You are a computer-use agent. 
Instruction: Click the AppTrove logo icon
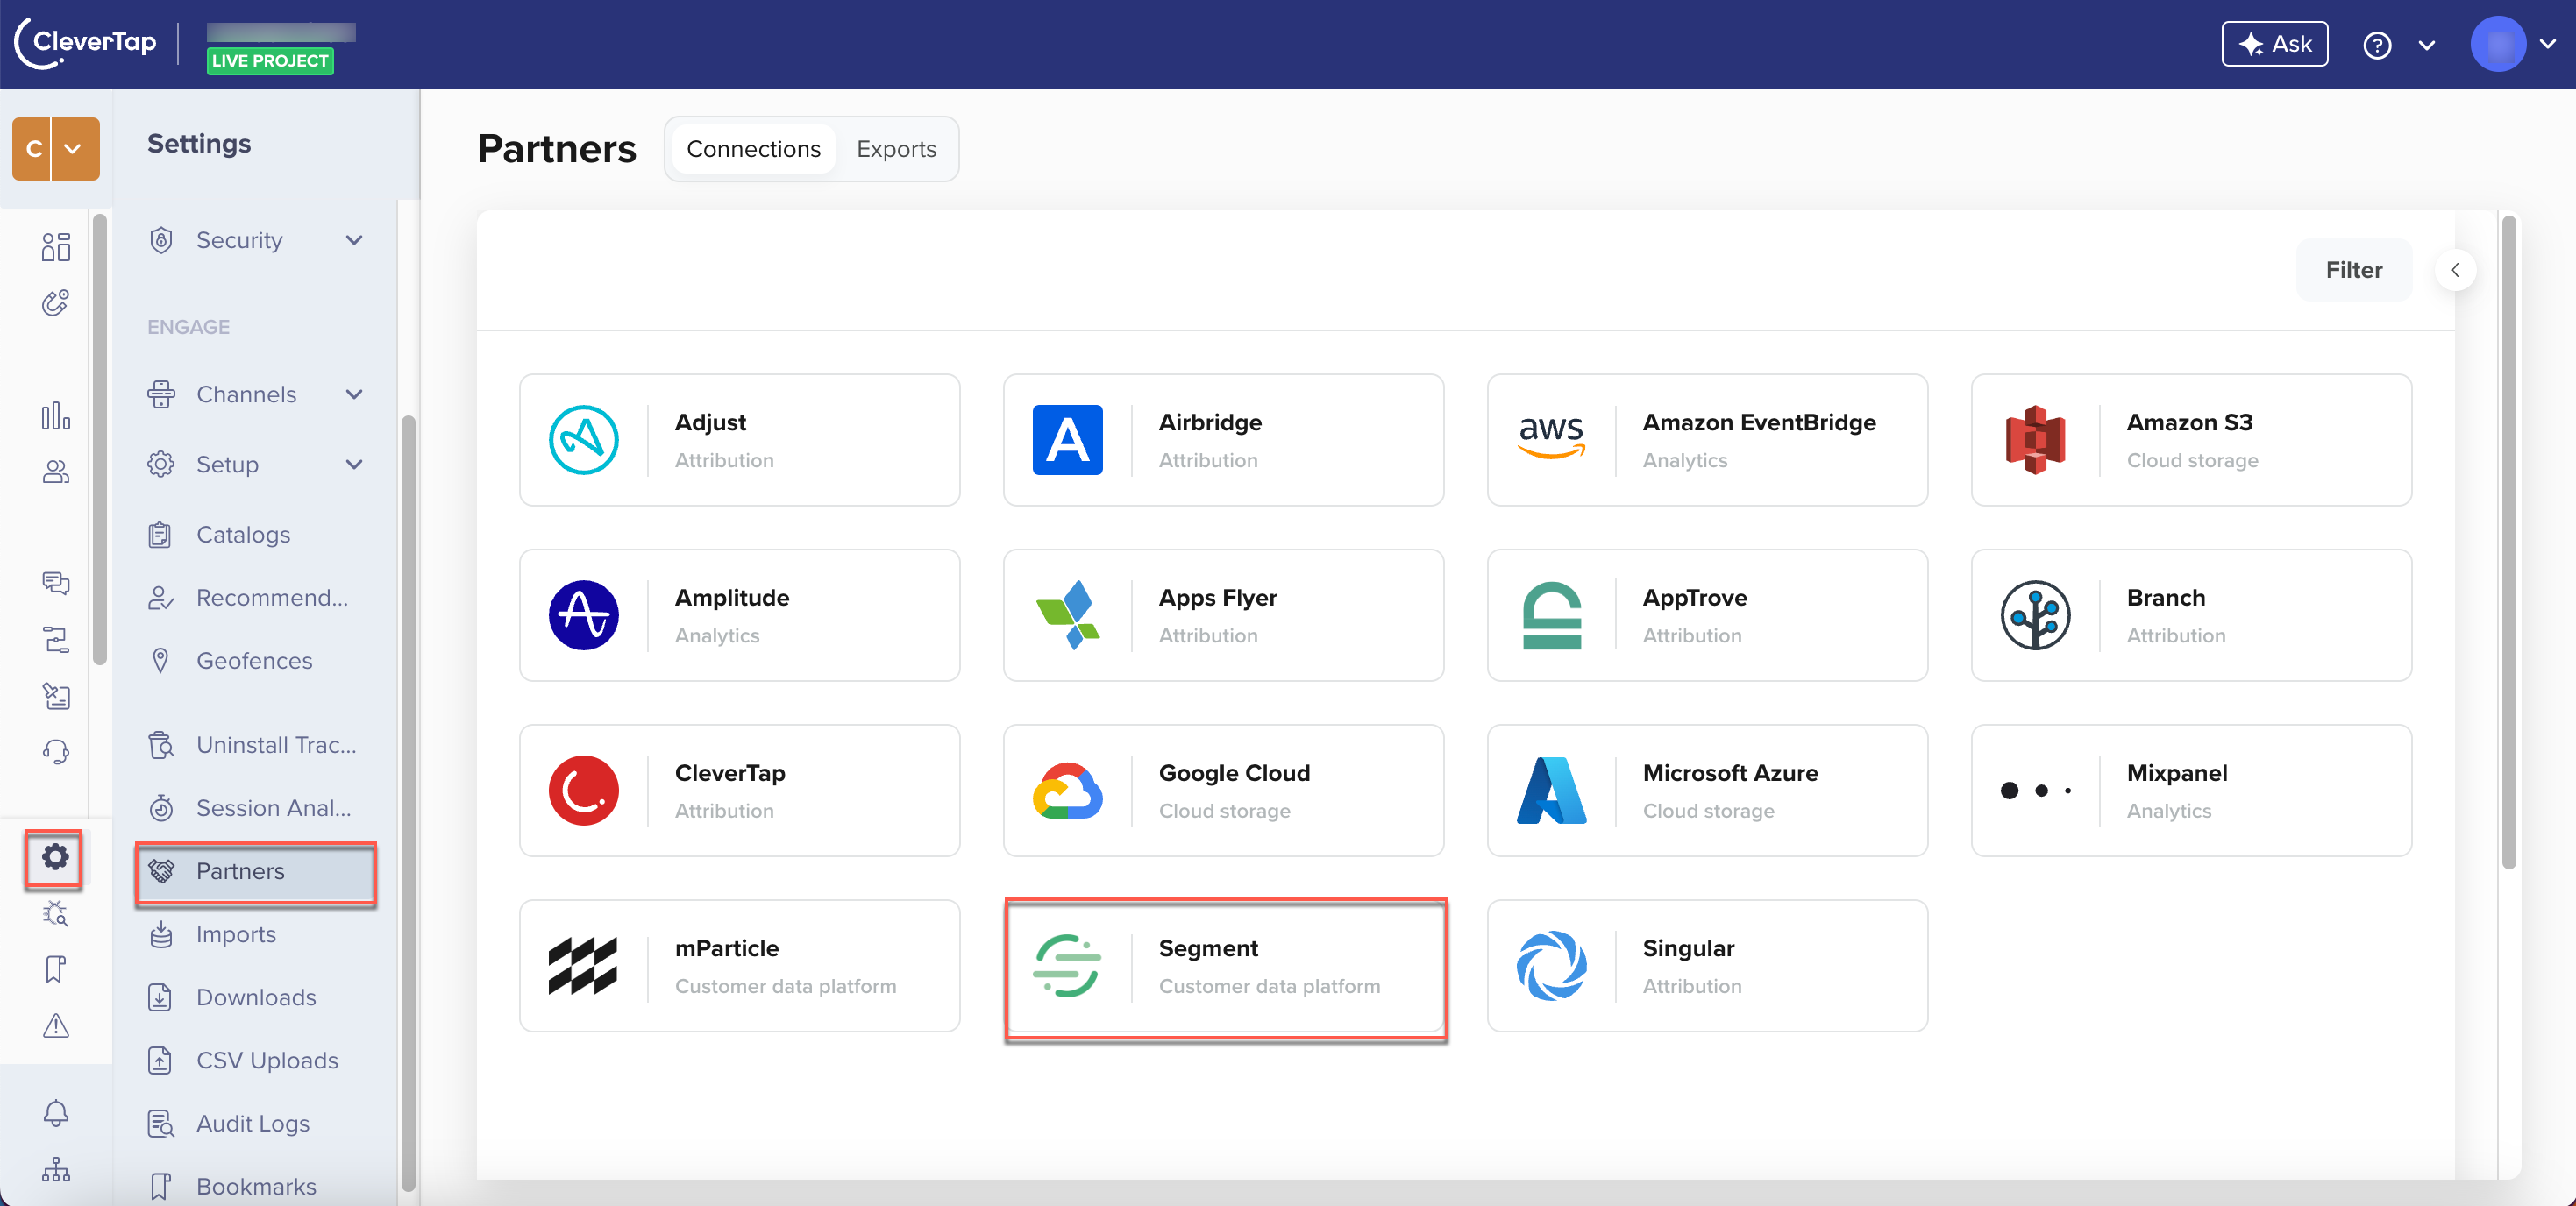click(x=1552, y=615)
